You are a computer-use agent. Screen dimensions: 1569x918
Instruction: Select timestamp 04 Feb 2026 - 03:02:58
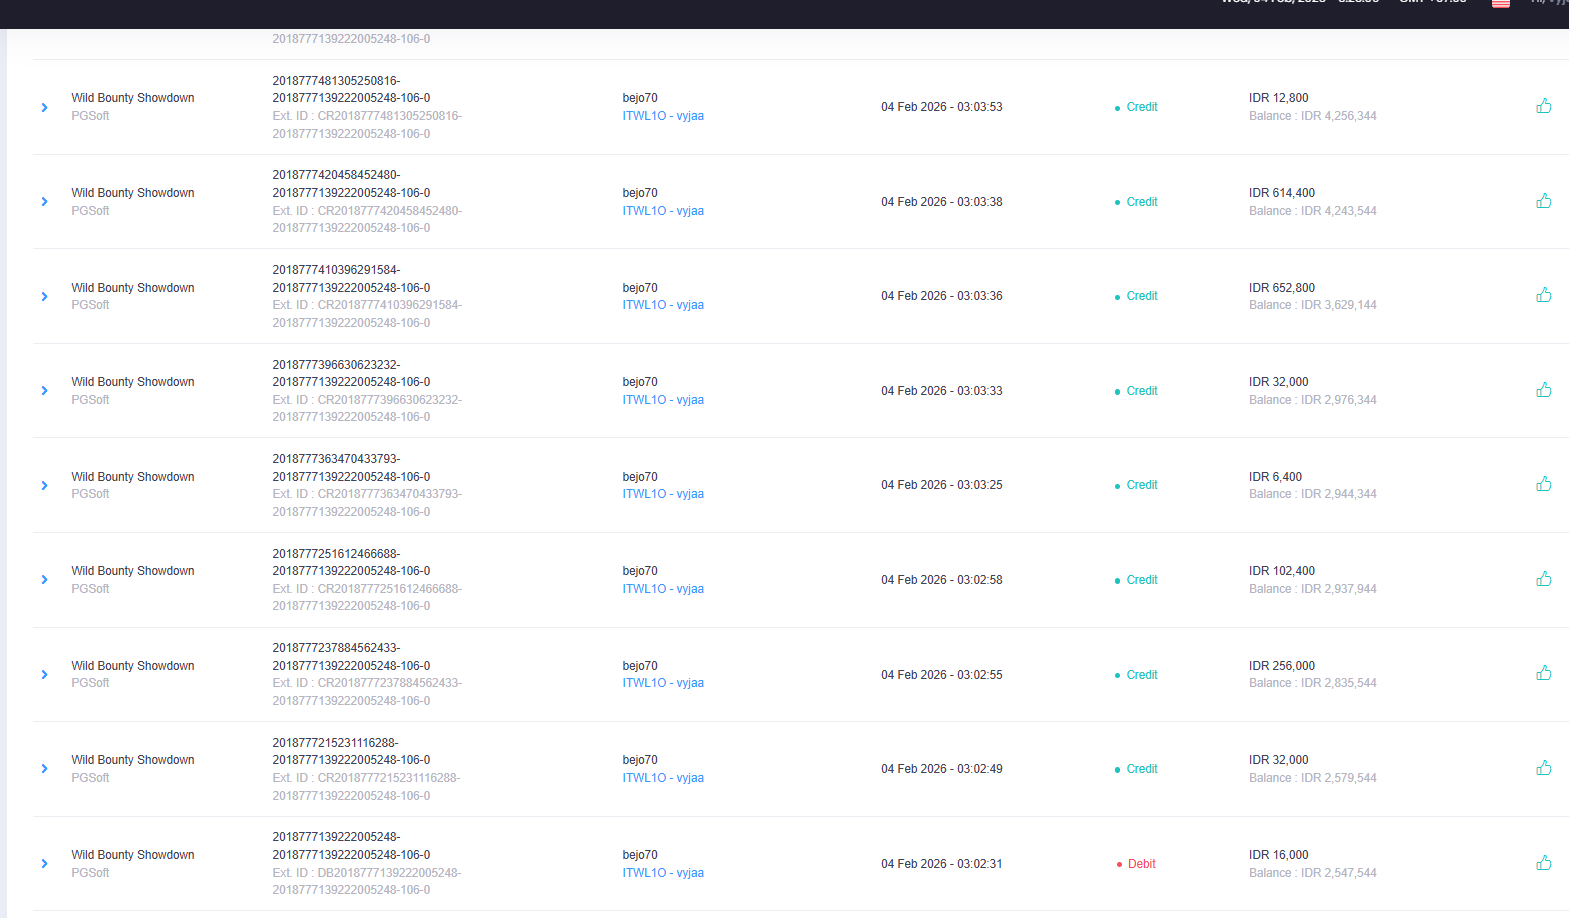[x=941, y=580]
